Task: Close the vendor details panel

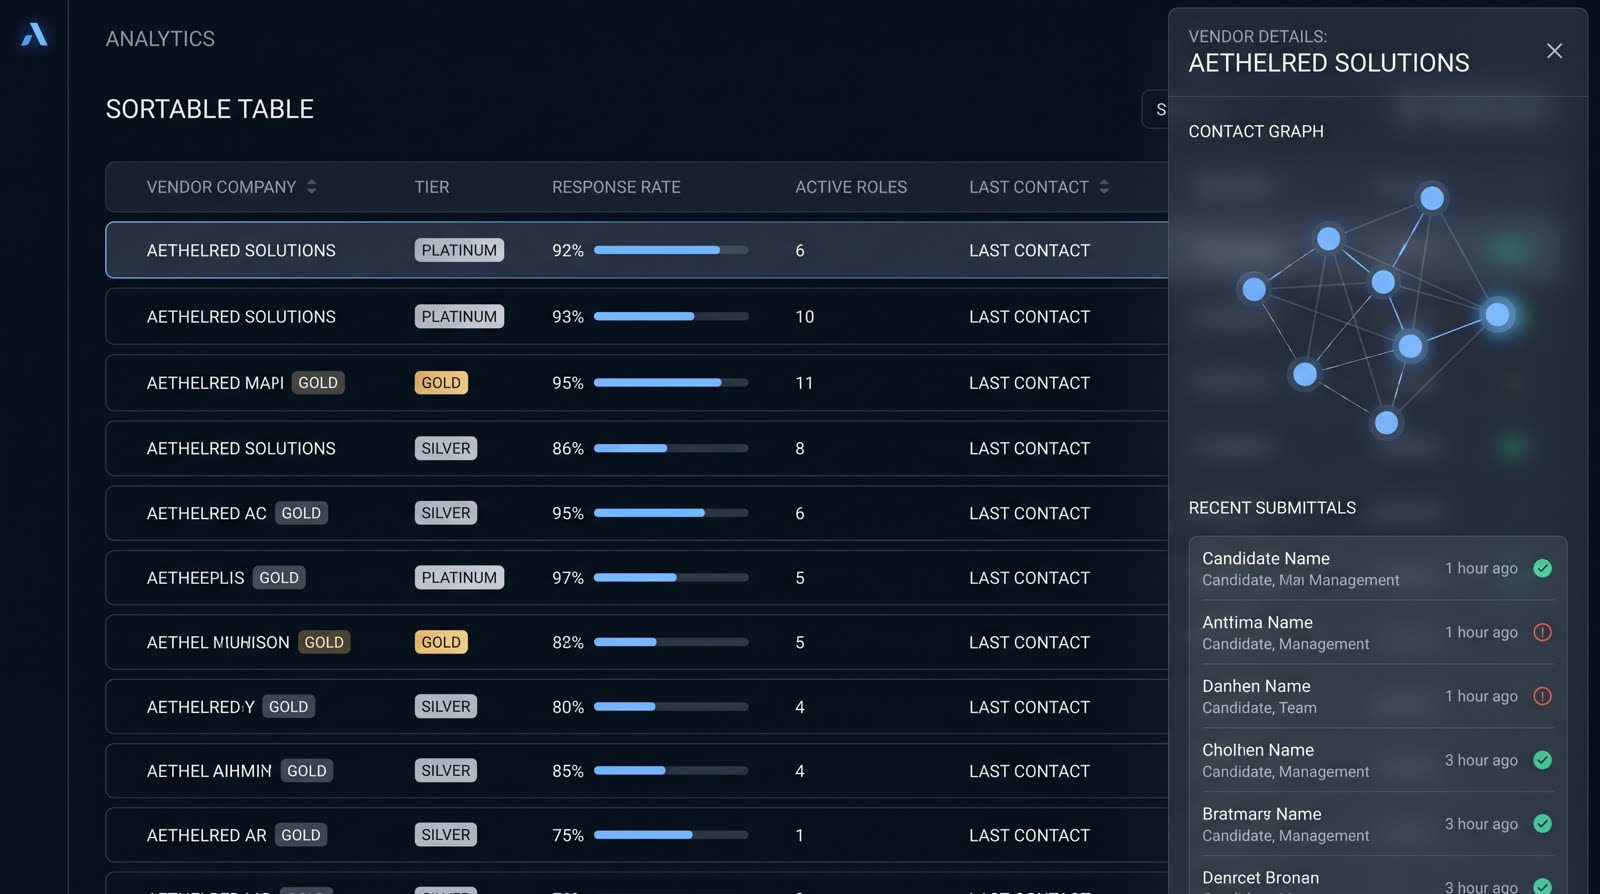Action: click(x=1554, y=51)
